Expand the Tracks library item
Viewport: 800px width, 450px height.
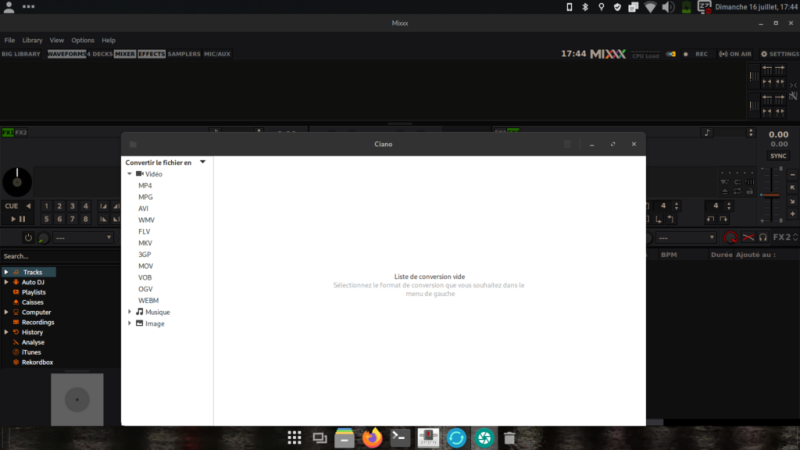[x=6, y=272]
